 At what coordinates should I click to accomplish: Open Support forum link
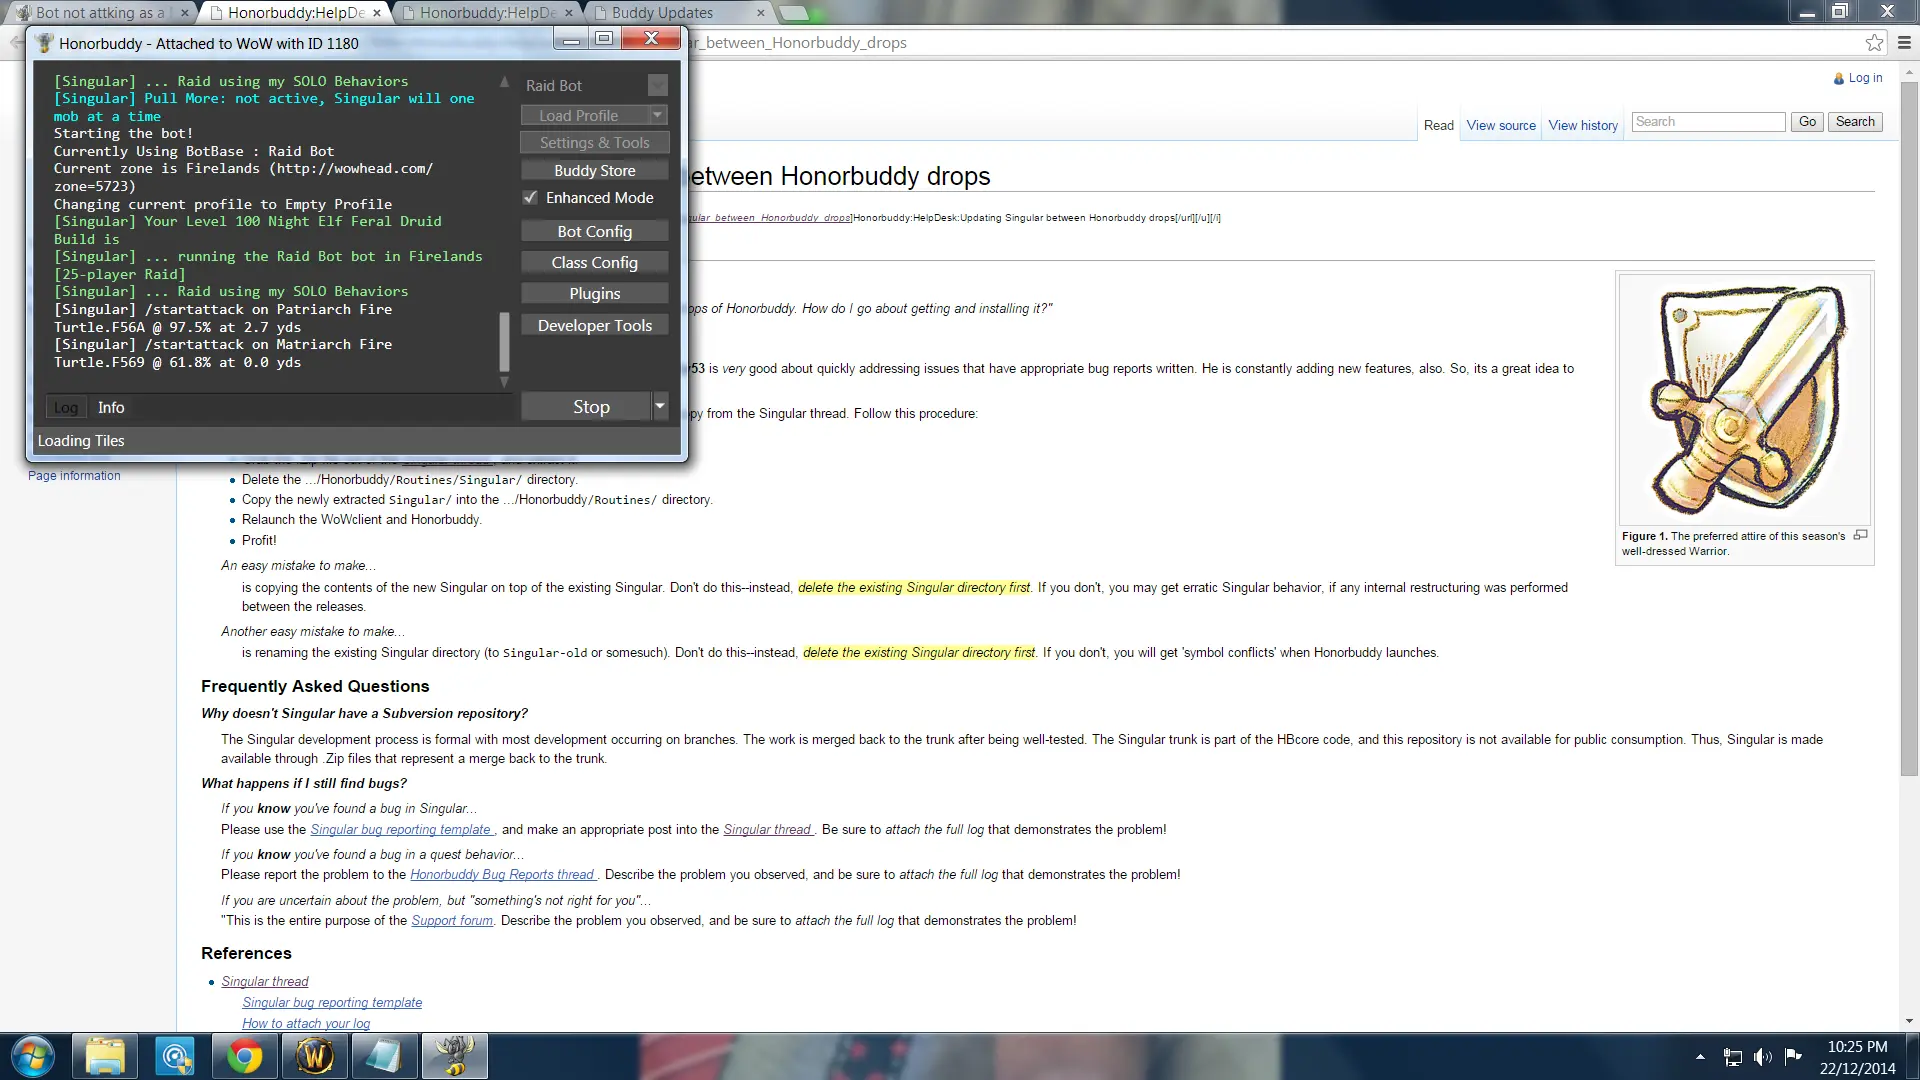click(452, 920)
